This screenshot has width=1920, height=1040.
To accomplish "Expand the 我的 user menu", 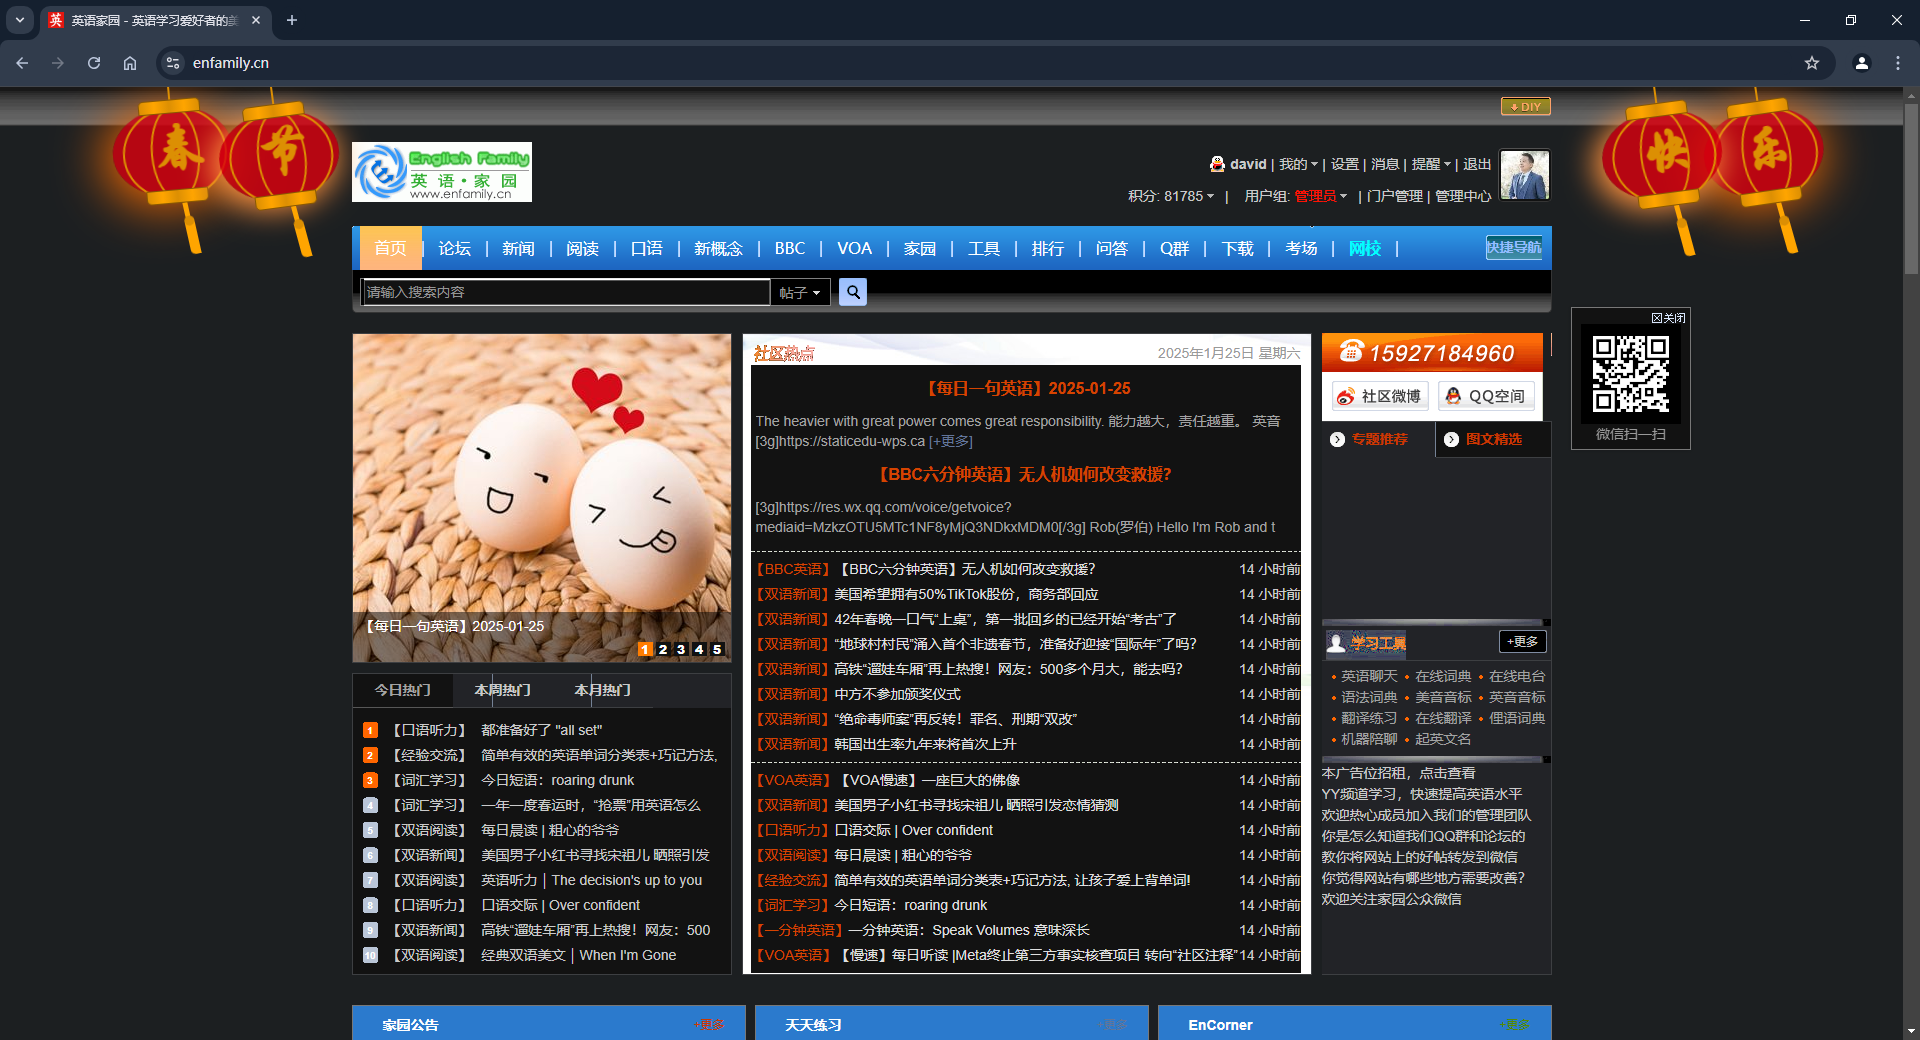I will pyautogui.click(x=1298, y=164).
